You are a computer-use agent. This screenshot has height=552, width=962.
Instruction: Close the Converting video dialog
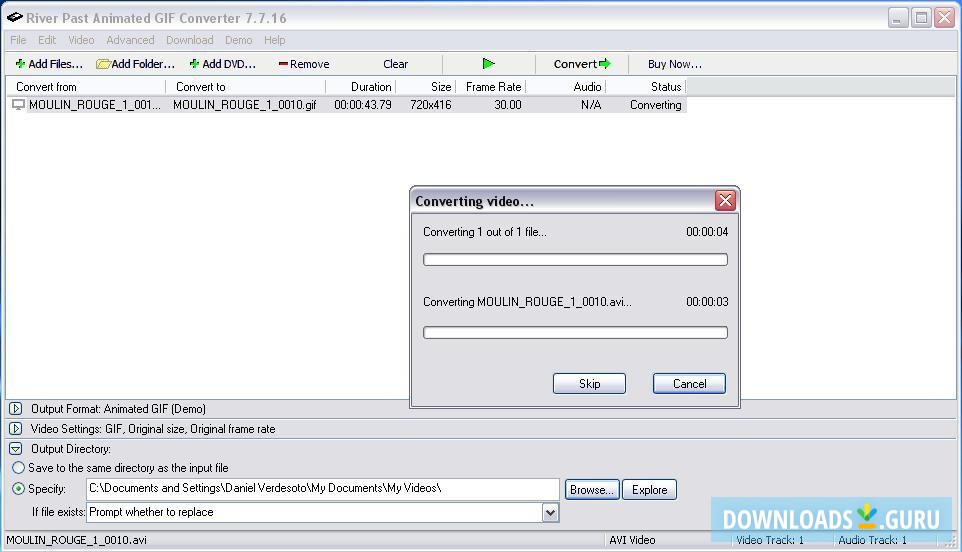(725, 201)
